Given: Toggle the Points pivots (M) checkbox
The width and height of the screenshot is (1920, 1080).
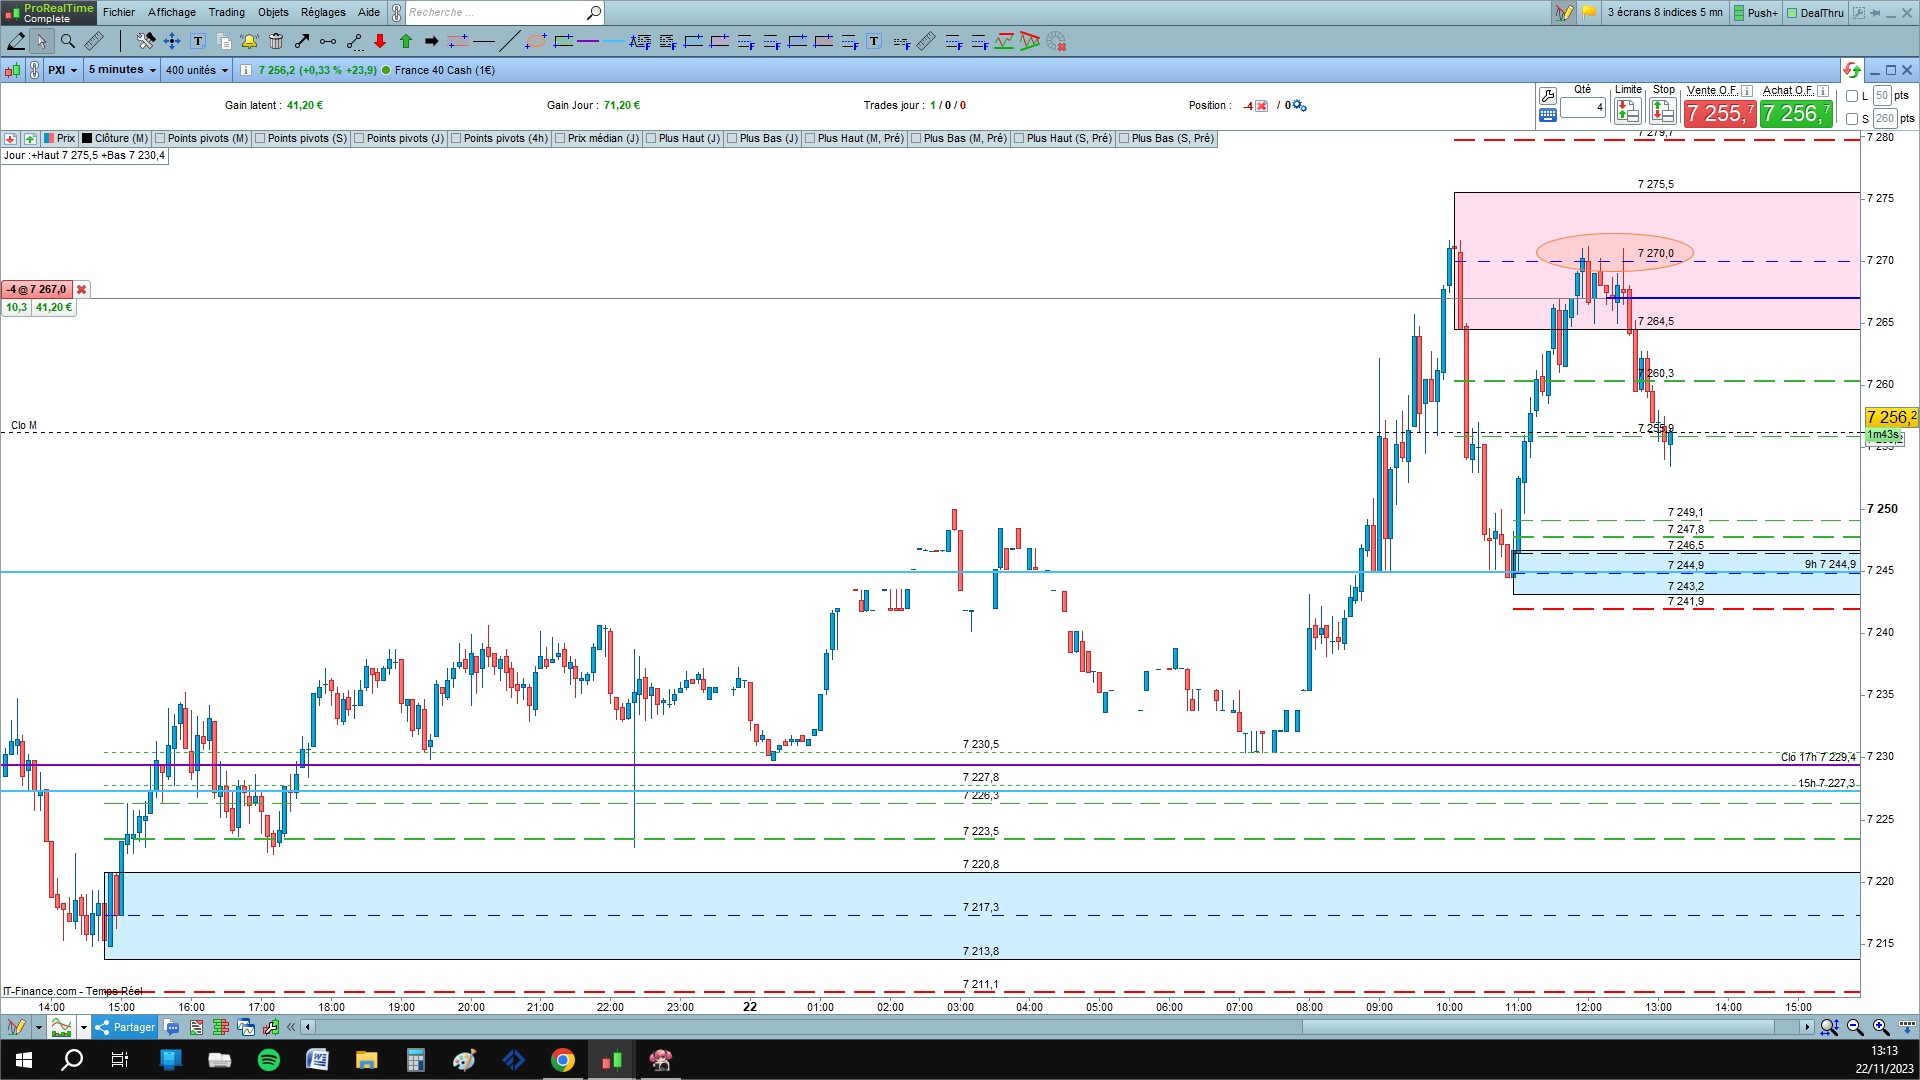Looking at the screenshot, I should point(160,139).
